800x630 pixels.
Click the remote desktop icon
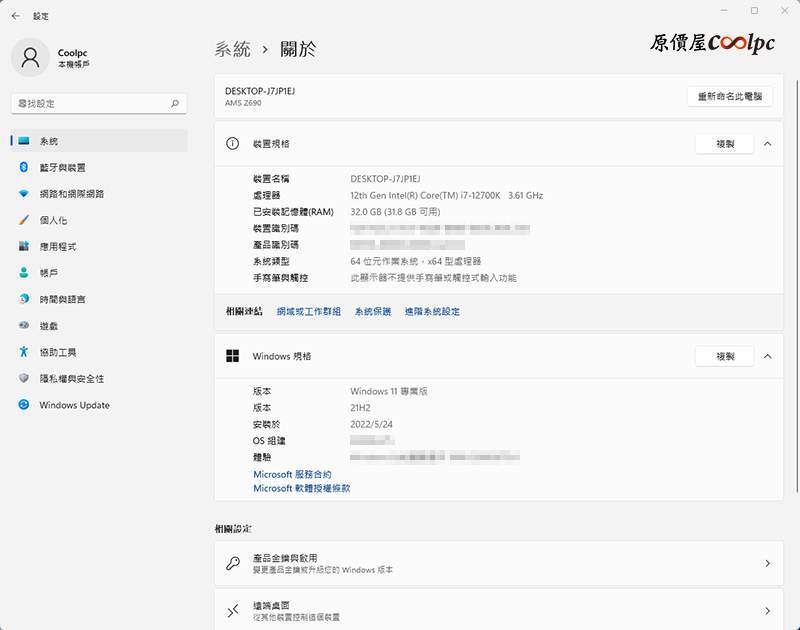pos(233,611)
